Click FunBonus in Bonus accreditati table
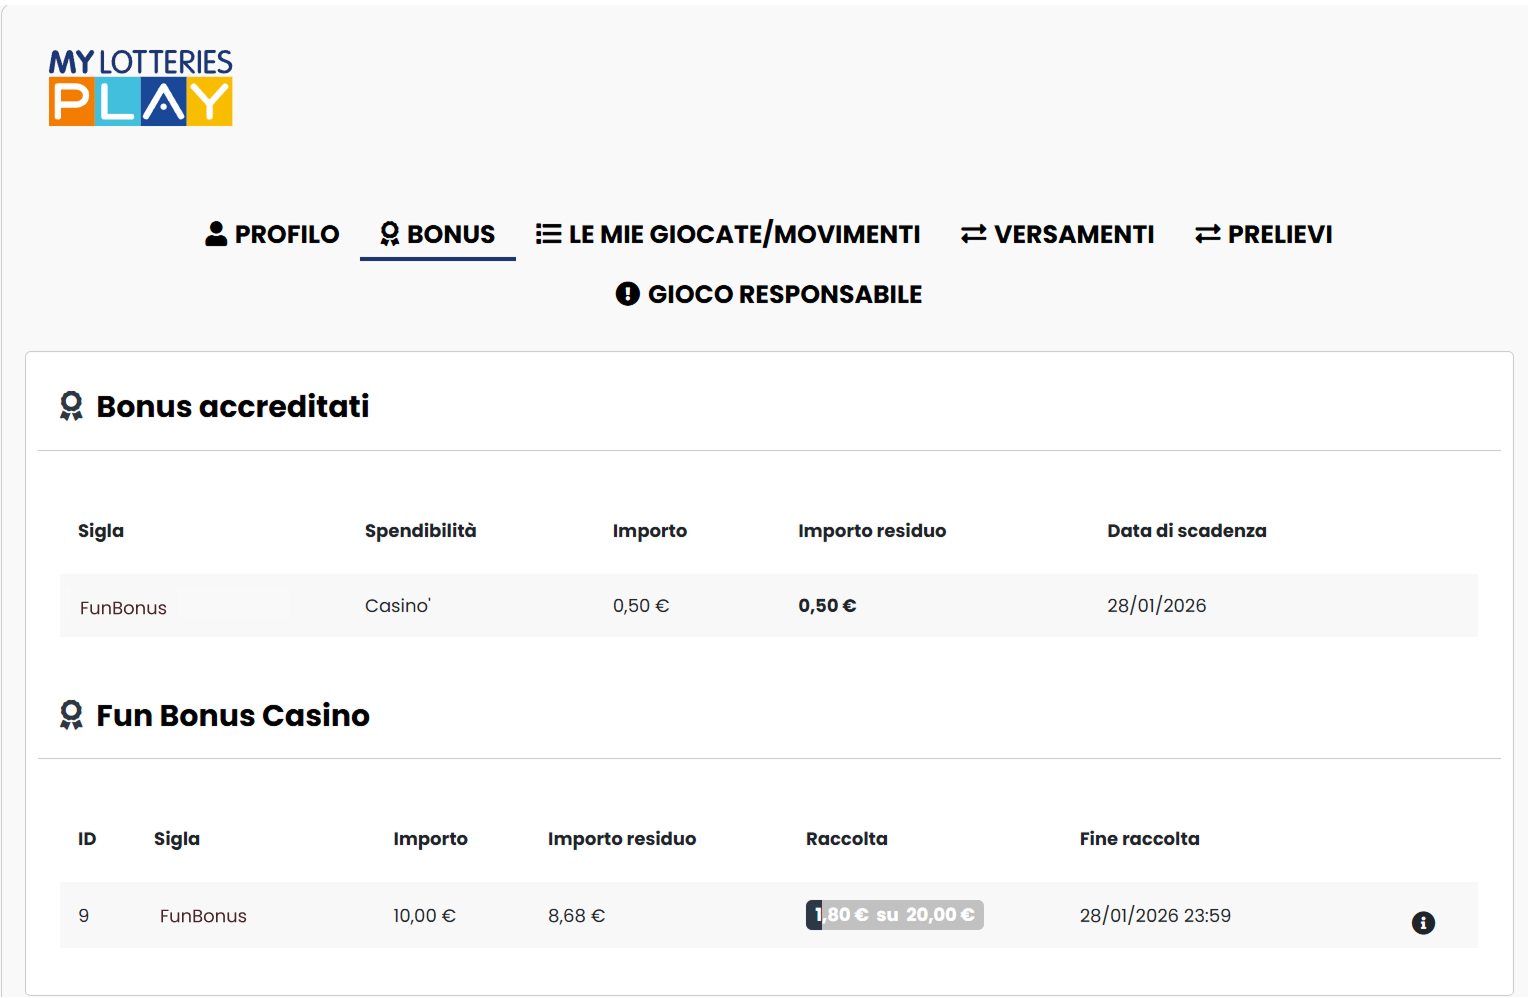The image size is (1528, 998). [123, 608]
